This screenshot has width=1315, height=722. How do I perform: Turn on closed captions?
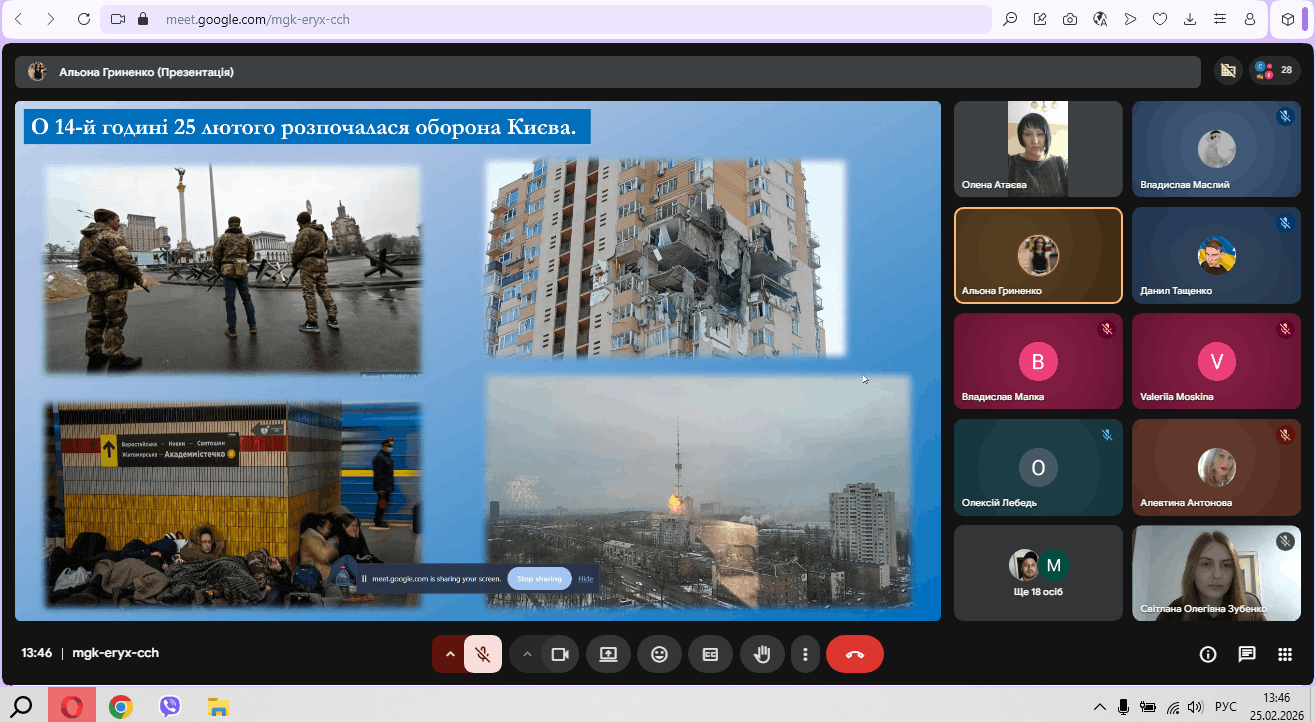click(710, 654)
